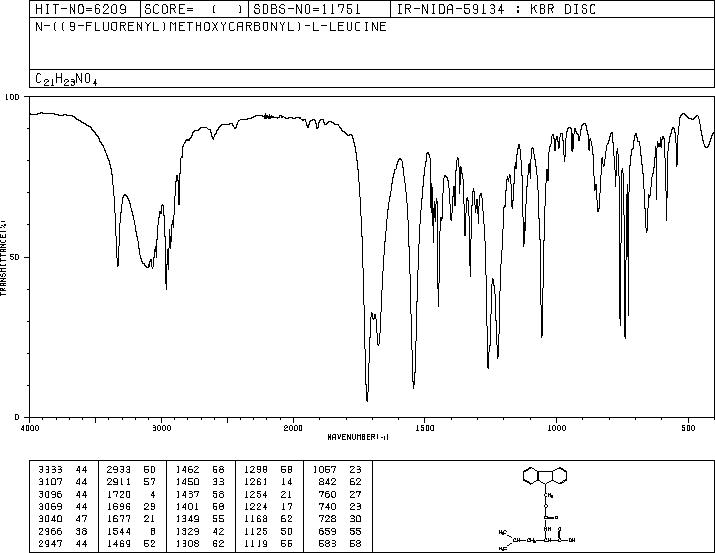Select peak value 1720 in the table
Viewport: 715px width, 553px height.
[x=119, y=494]
